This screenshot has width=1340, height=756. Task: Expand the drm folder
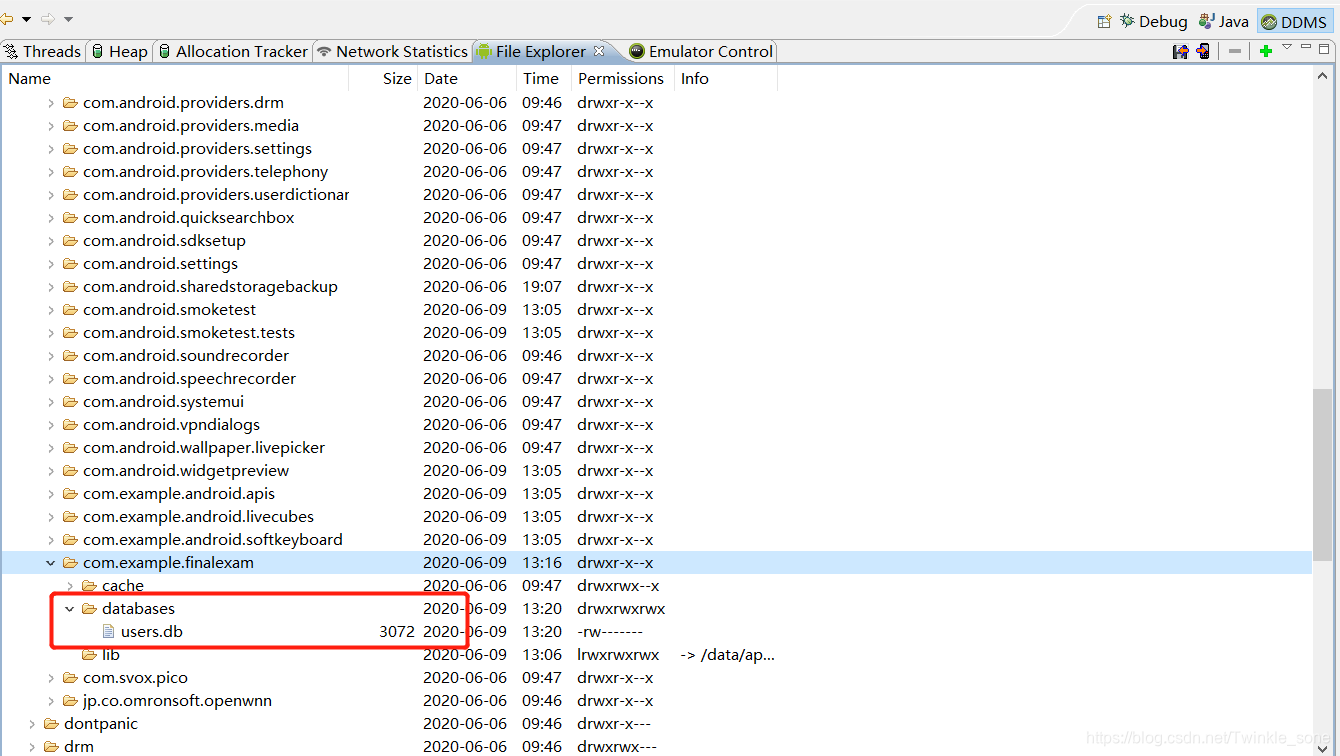(32, 747)
